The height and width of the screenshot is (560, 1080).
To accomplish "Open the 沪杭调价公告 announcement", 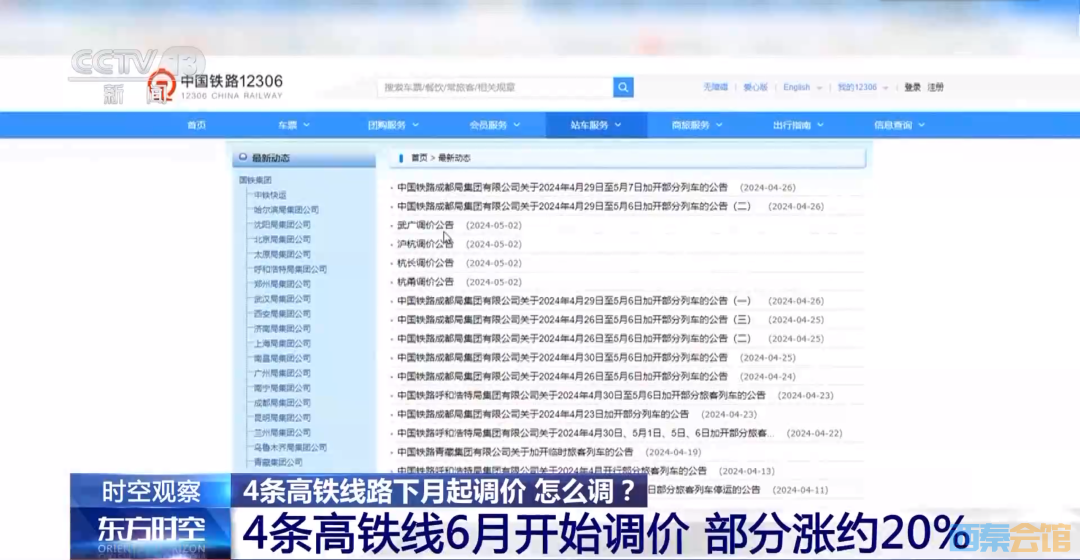I will 425,244.
